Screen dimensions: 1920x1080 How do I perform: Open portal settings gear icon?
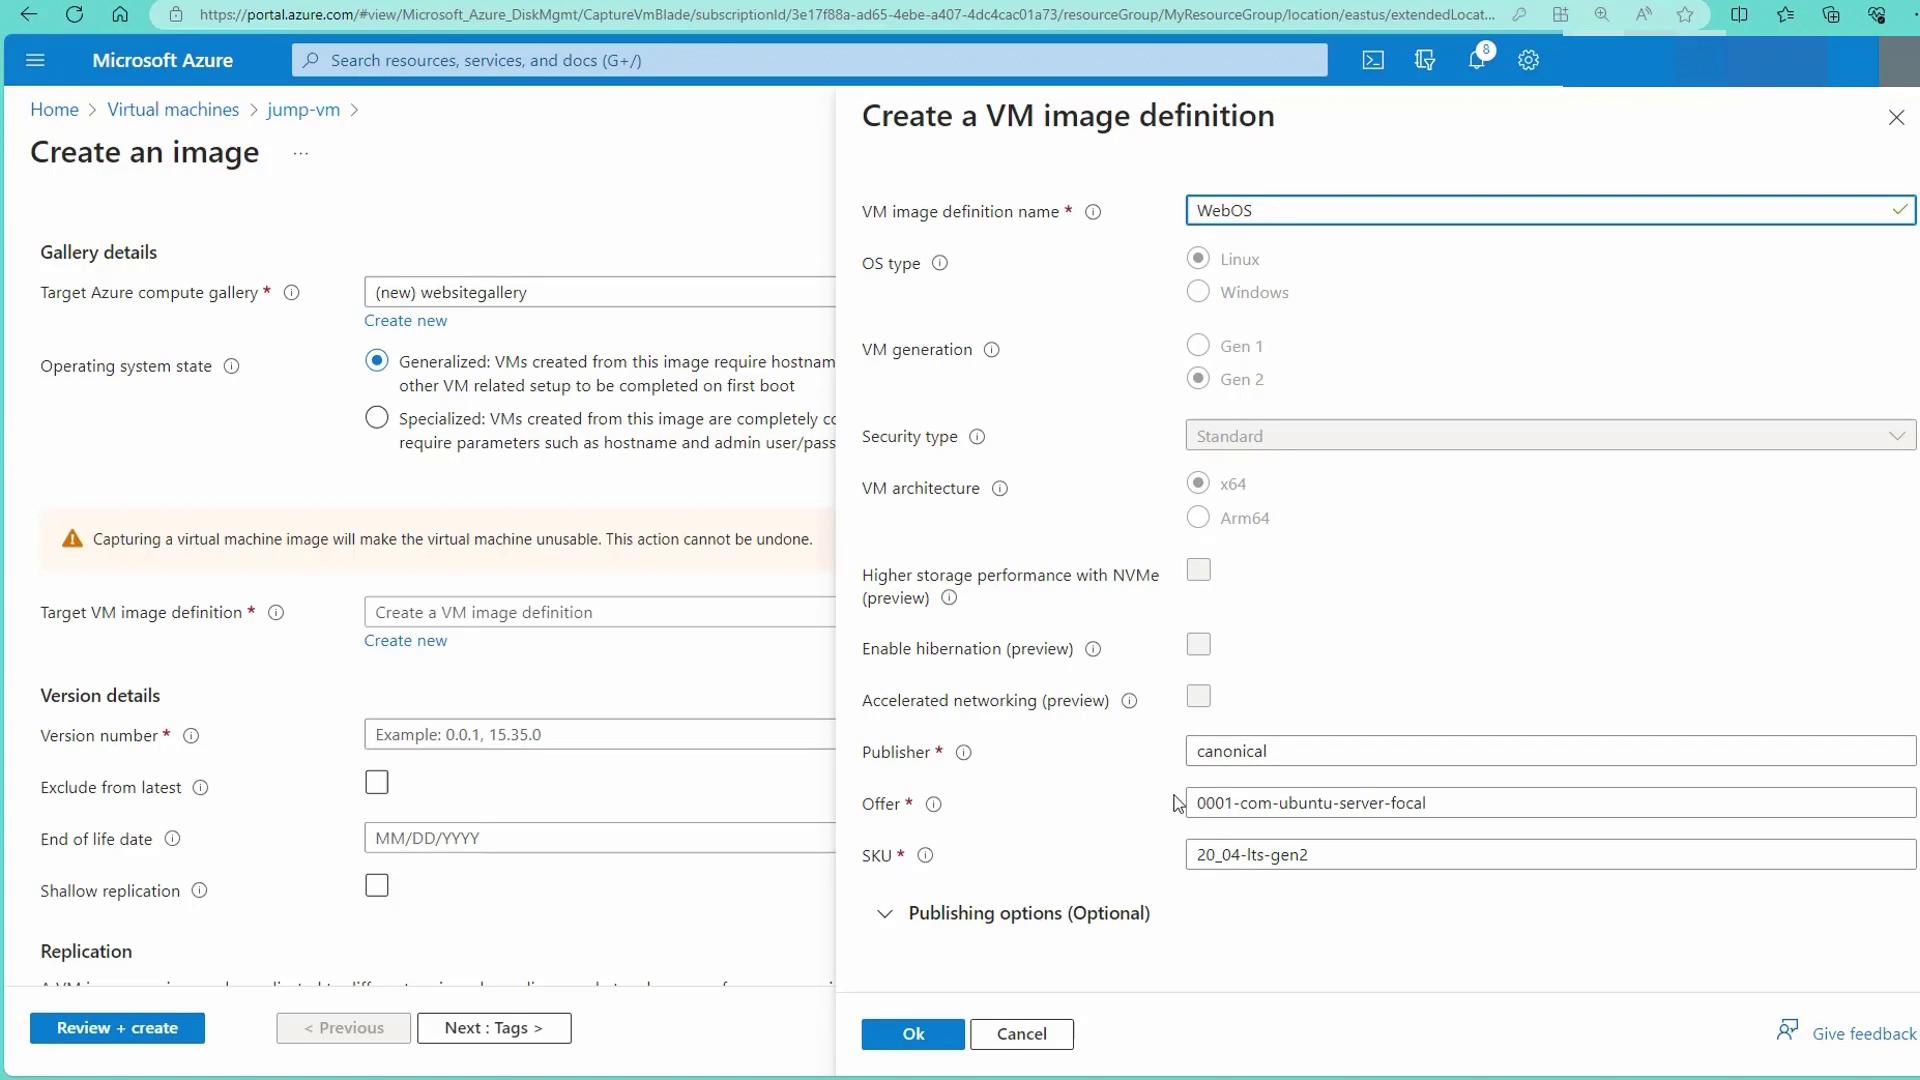coord(1528,60)
